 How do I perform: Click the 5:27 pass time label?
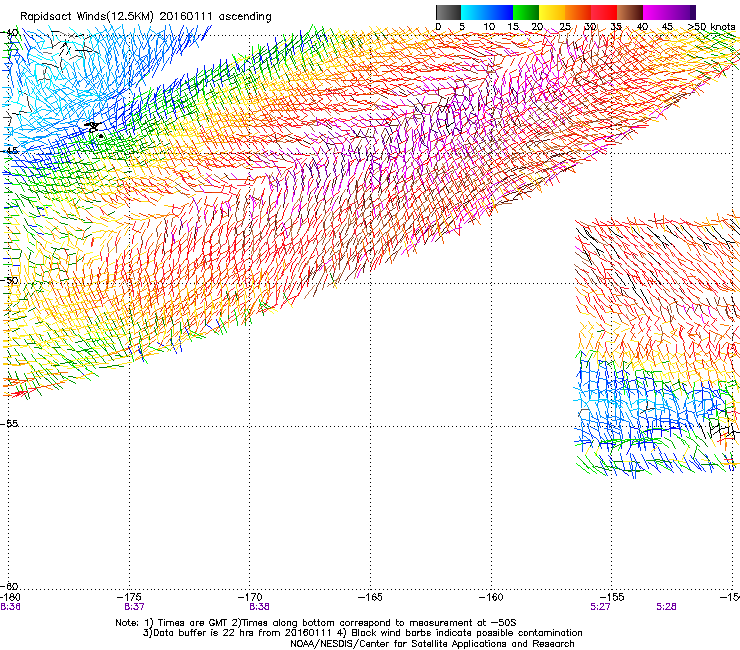(x=600, y=607)
